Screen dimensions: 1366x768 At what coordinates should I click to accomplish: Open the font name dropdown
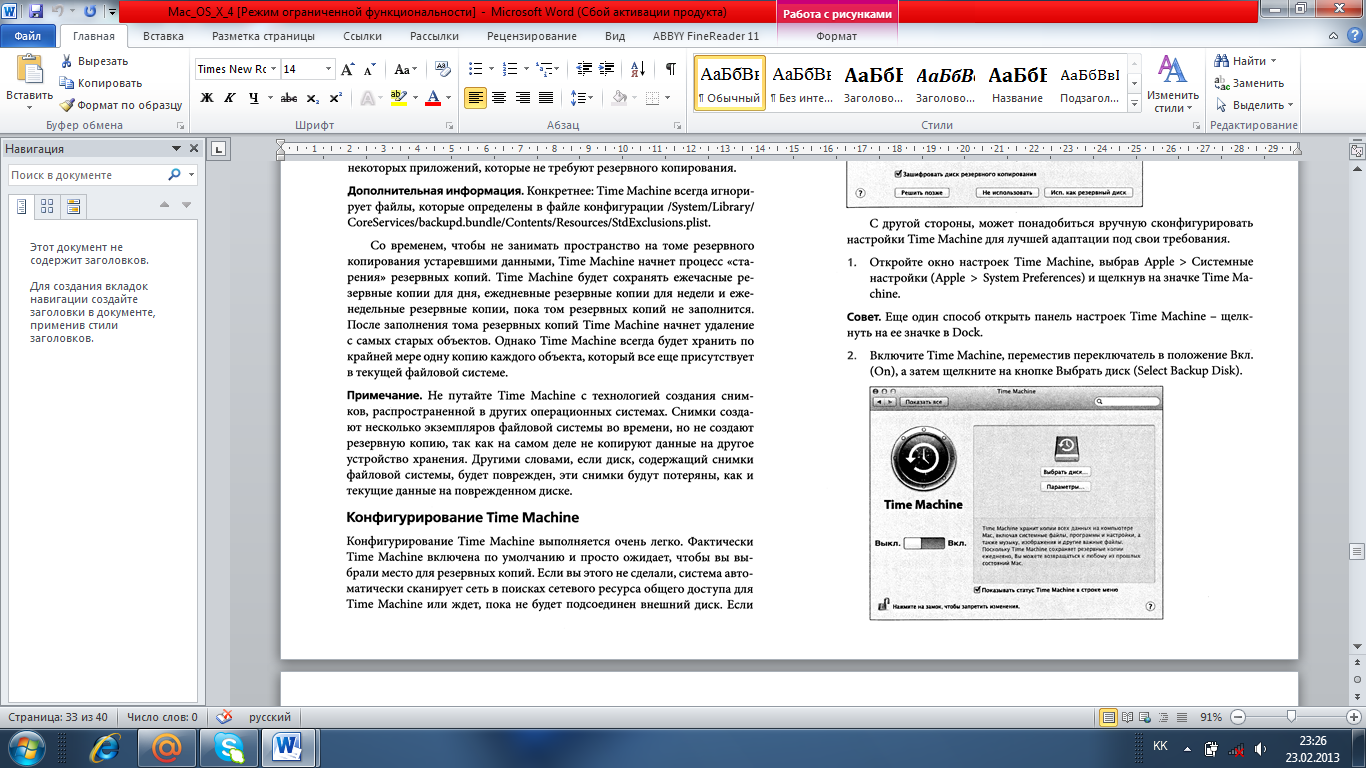pos(272,69)
